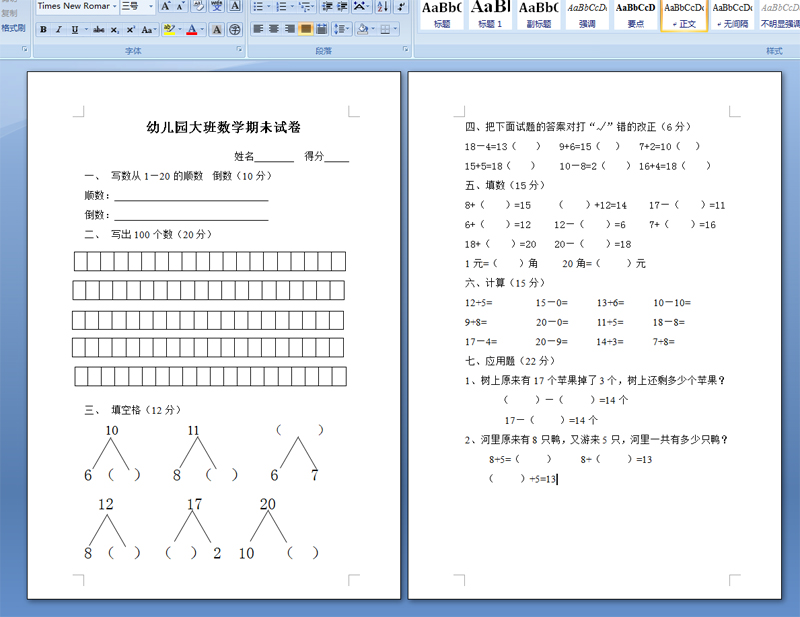Apply the 强调 emphasis style
The height and width of the screenshot is (617, 800).
click(x=587, y=14)
